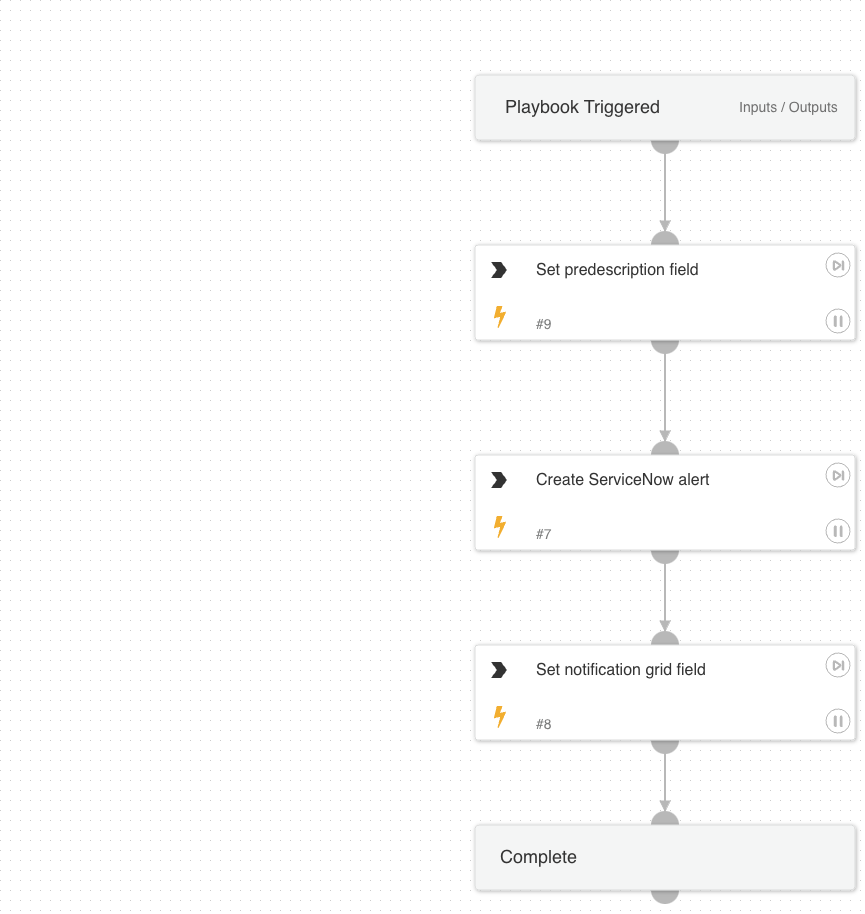This screenshot has width=865, height=914.
Task: Click the skip icon on Set notification grid field
Action: (837, 665)
